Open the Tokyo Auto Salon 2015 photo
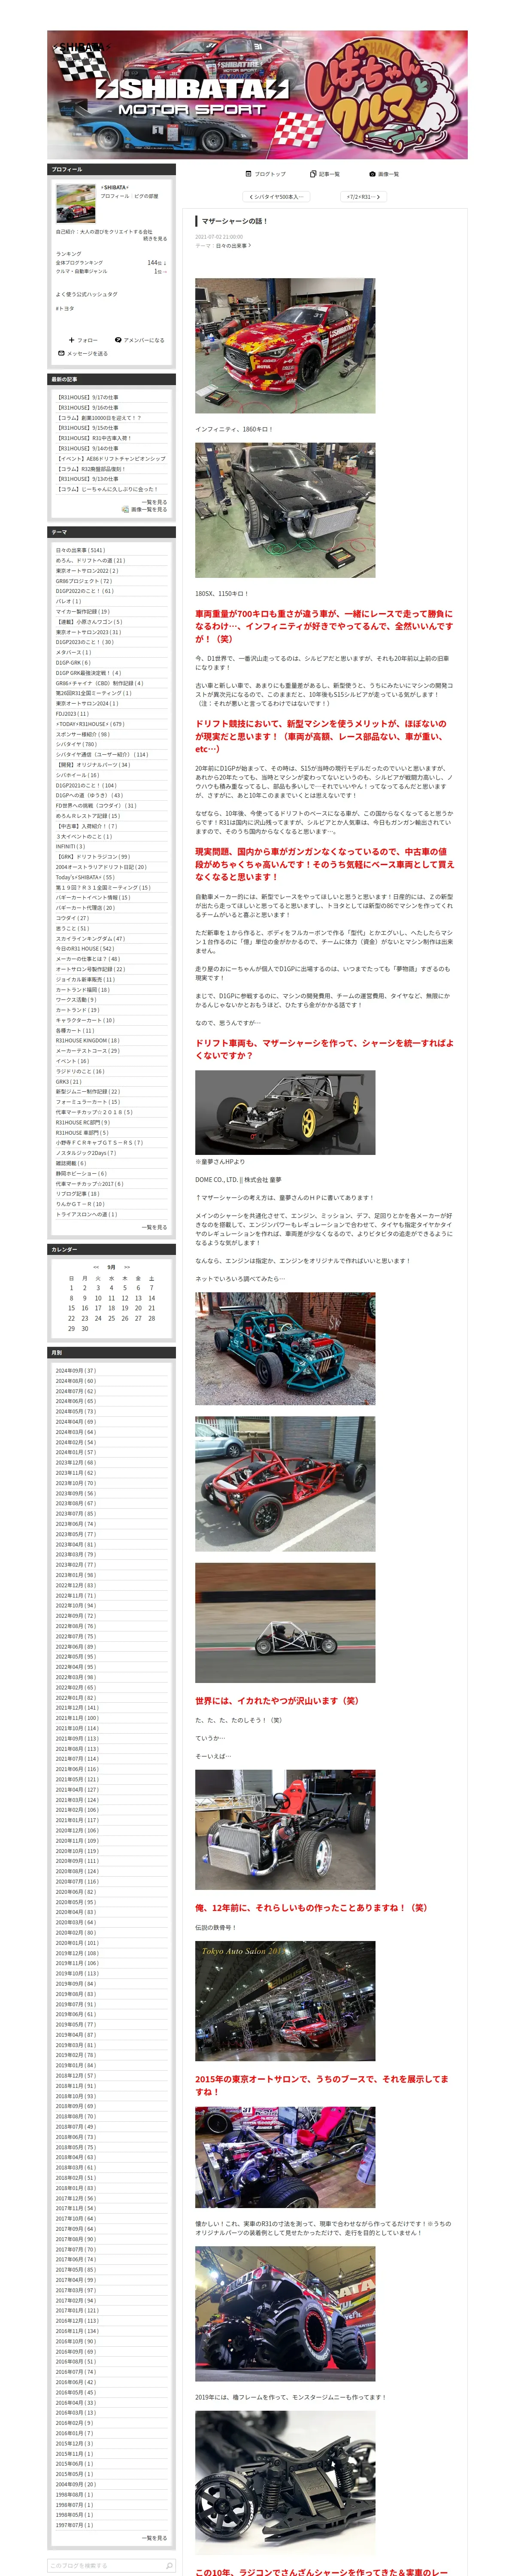Image resolution: width=515 pixels, height=2576 pixels. coord(285,2001)
